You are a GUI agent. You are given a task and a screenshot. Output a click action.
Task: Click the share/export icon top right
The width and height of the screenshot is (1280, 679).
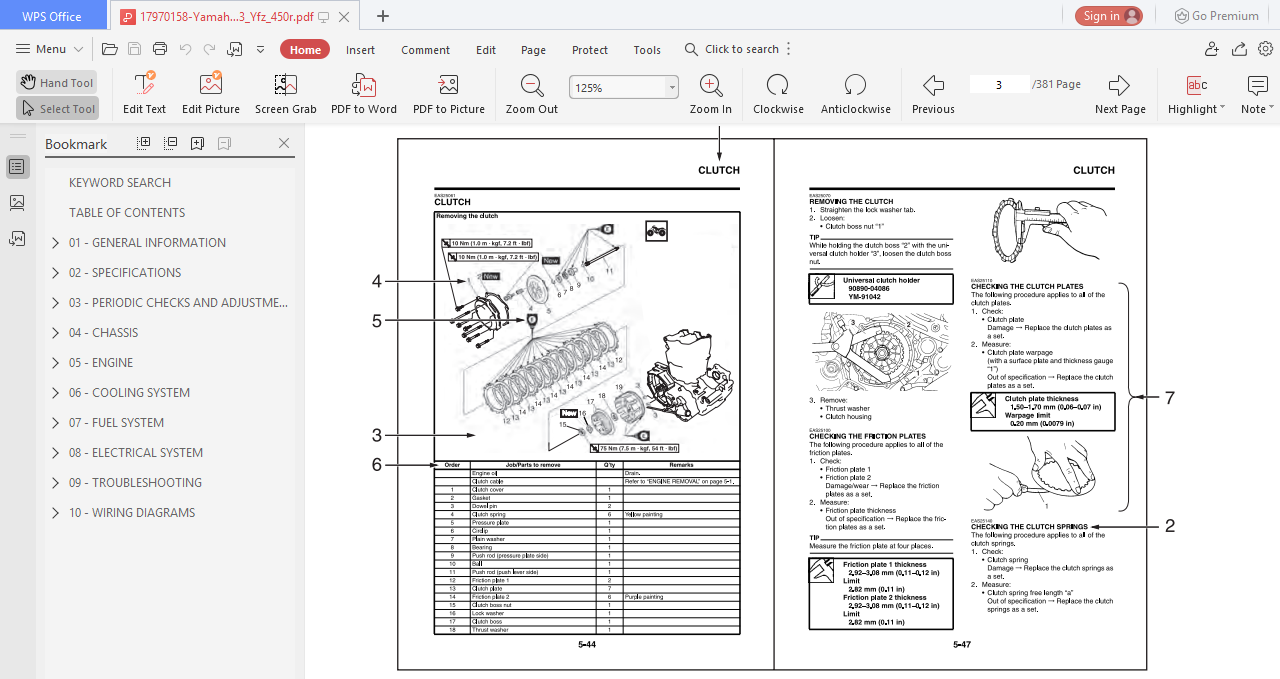click(1239, 49)
